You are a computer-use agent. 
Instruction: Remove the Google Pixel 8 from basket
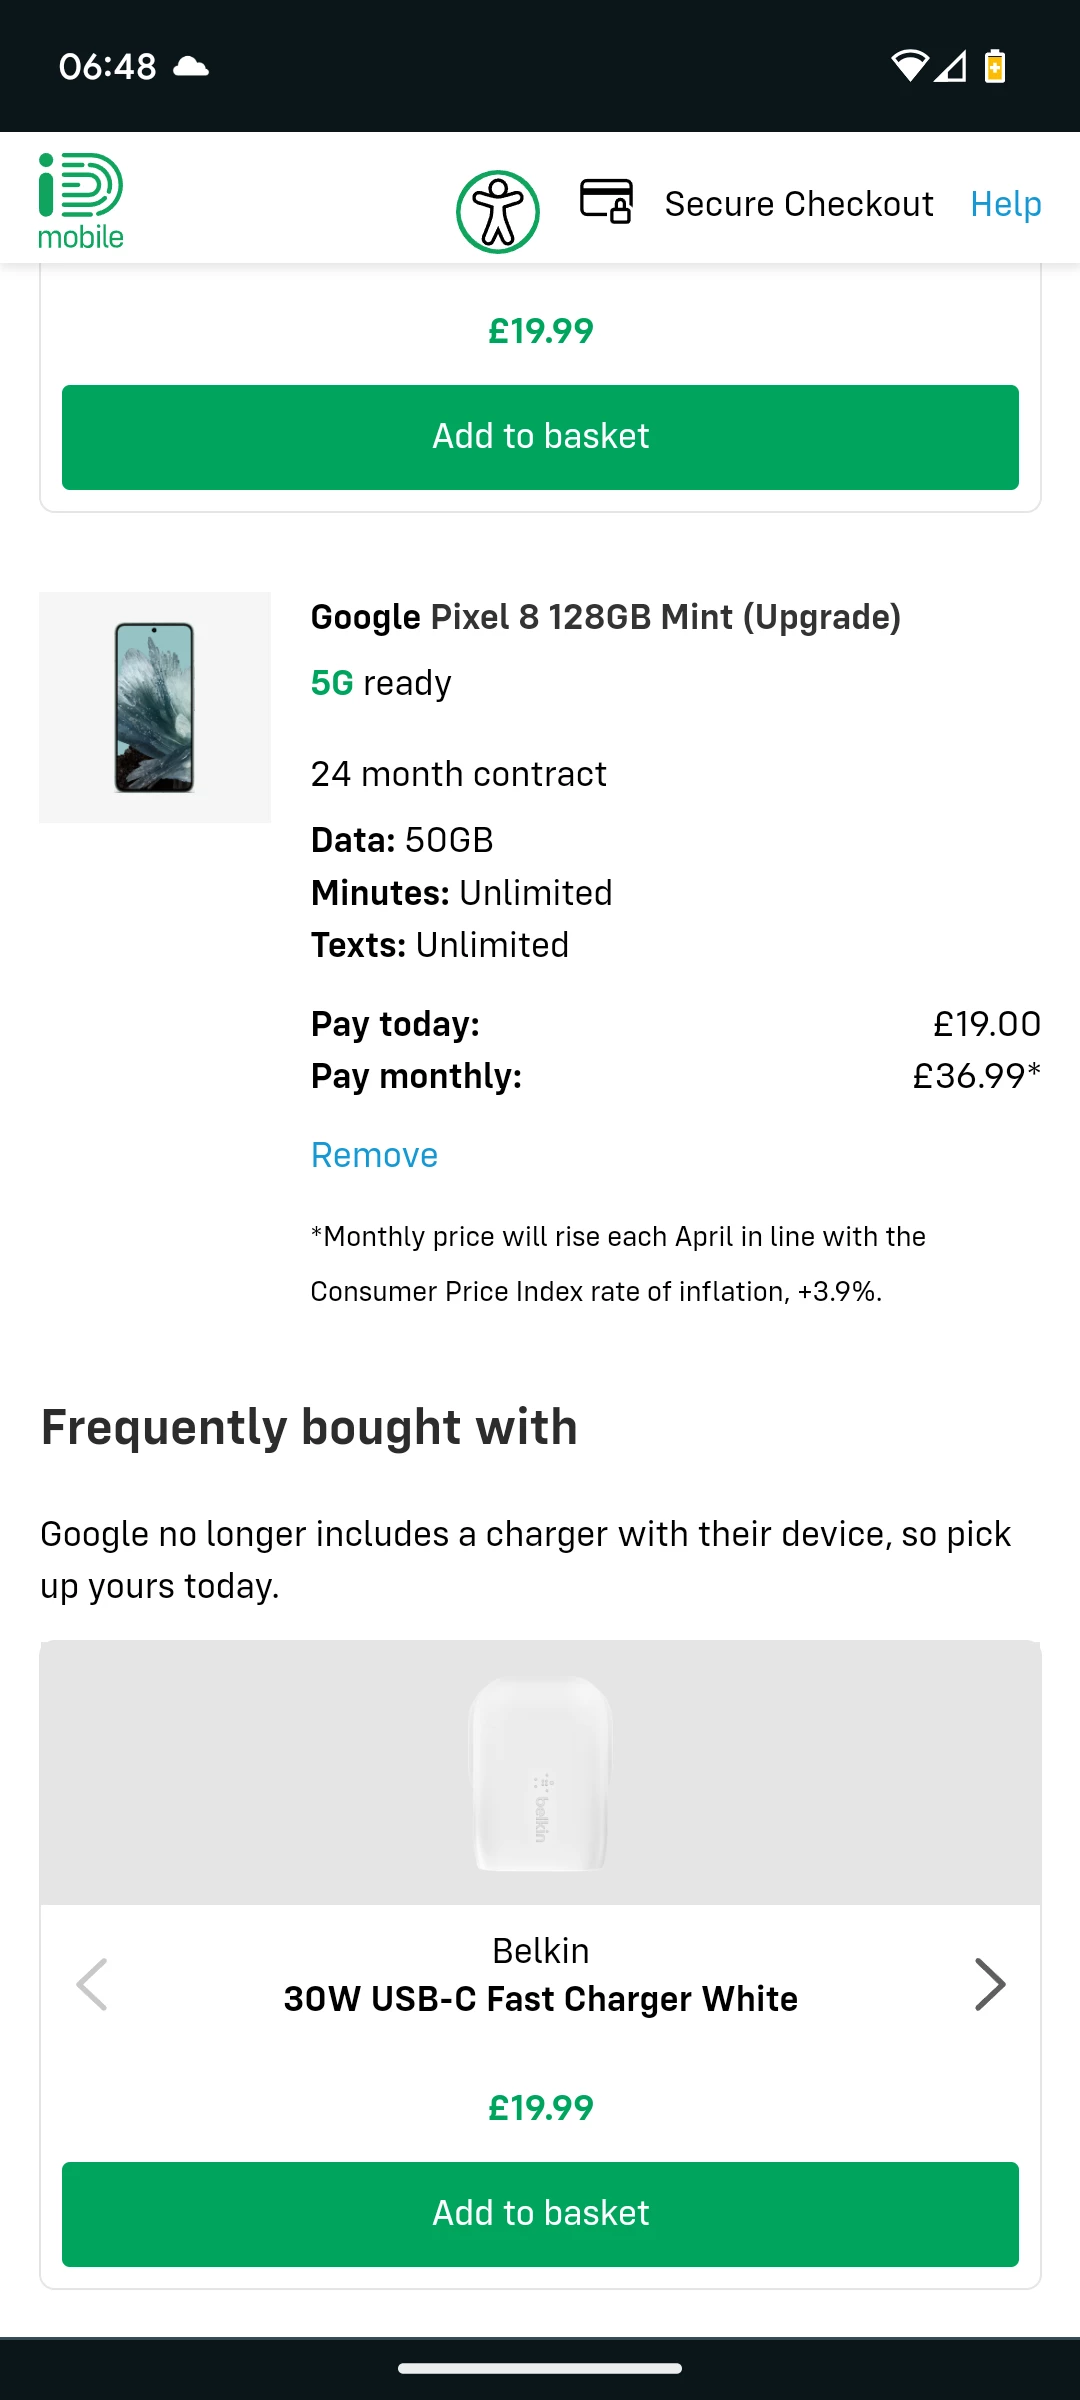pyautogui.click(x=374, y=1155)
